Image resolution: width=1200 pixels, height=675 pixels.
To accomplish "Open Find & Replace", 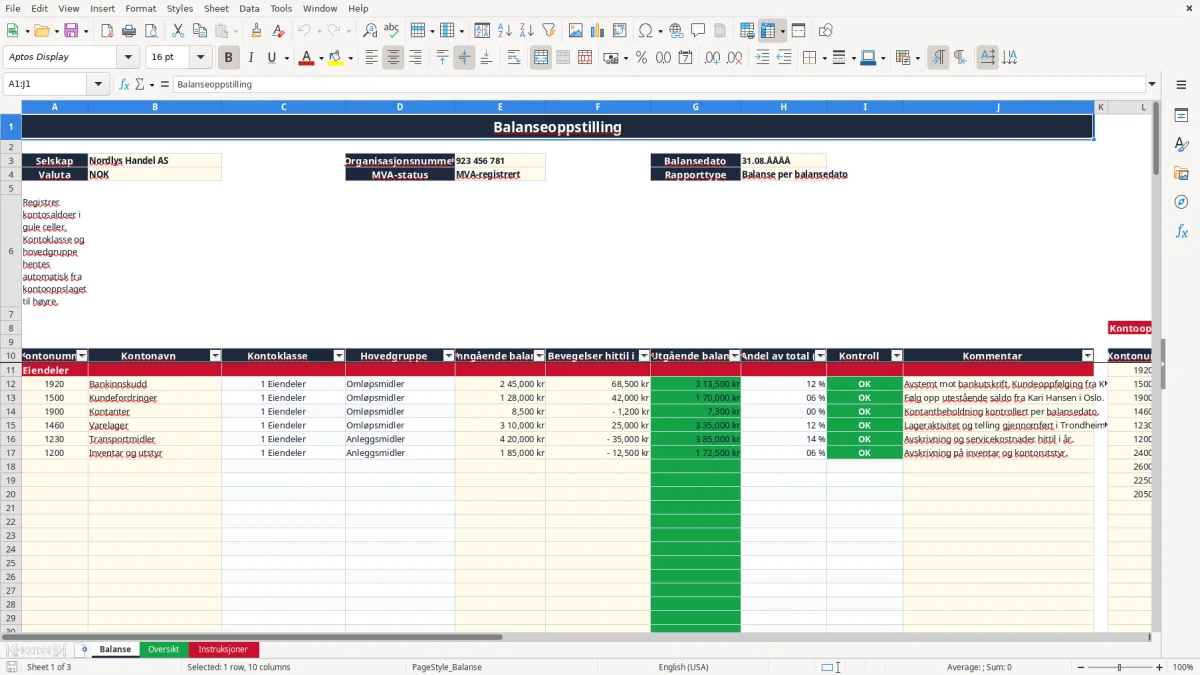I will click(370, 31).
